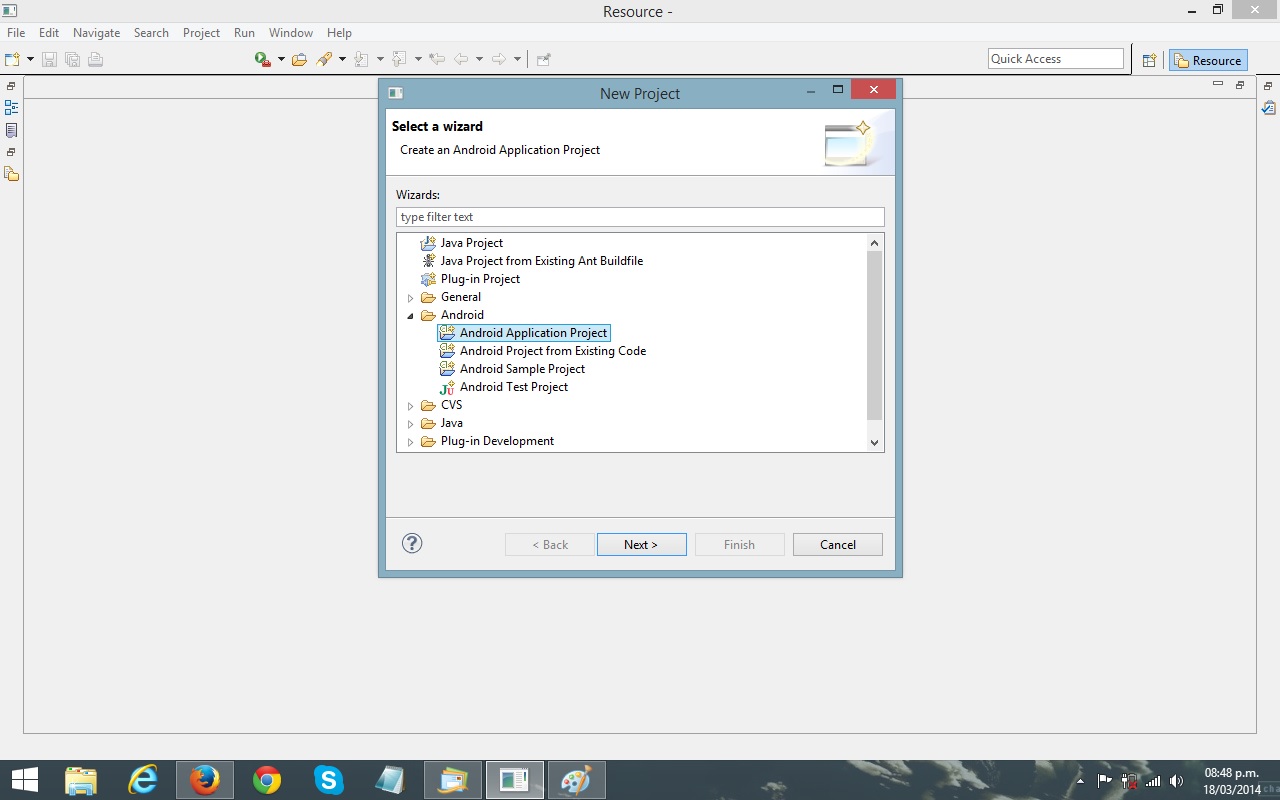Open the Next Annotation dropdown arrow
This screenshot has height=800, width=1280.
[x=380, y=59]
